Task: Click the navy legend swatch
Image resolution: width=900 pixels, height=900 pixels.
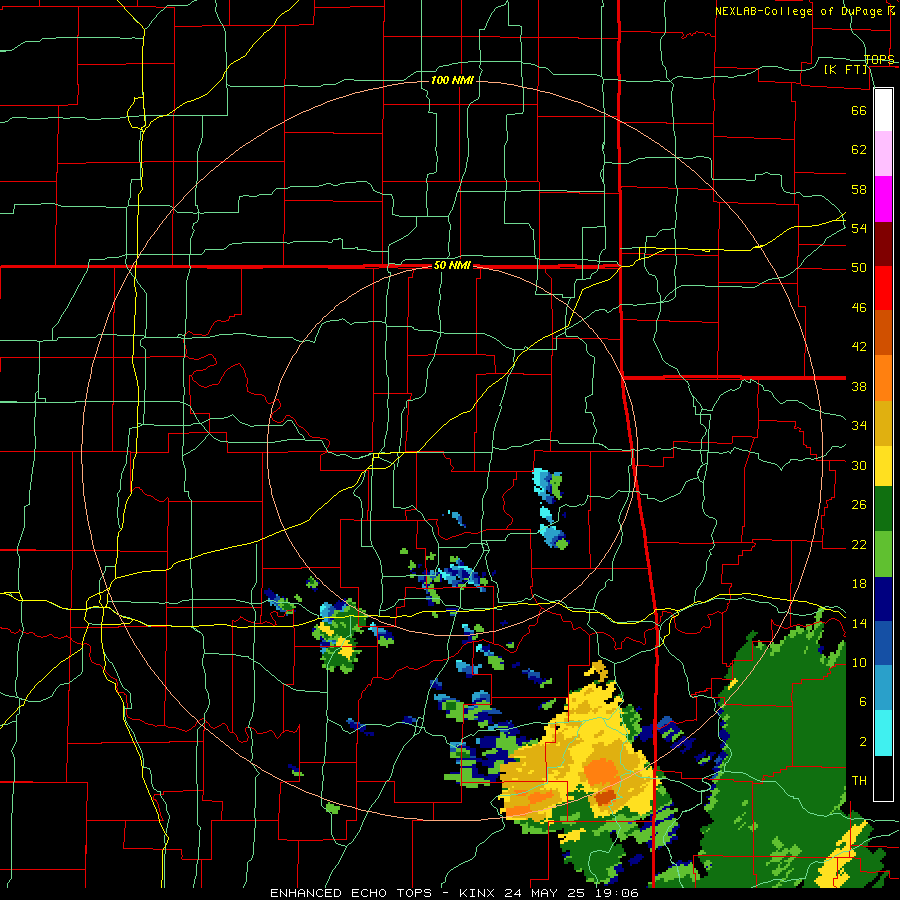Action: coord(883,599)
